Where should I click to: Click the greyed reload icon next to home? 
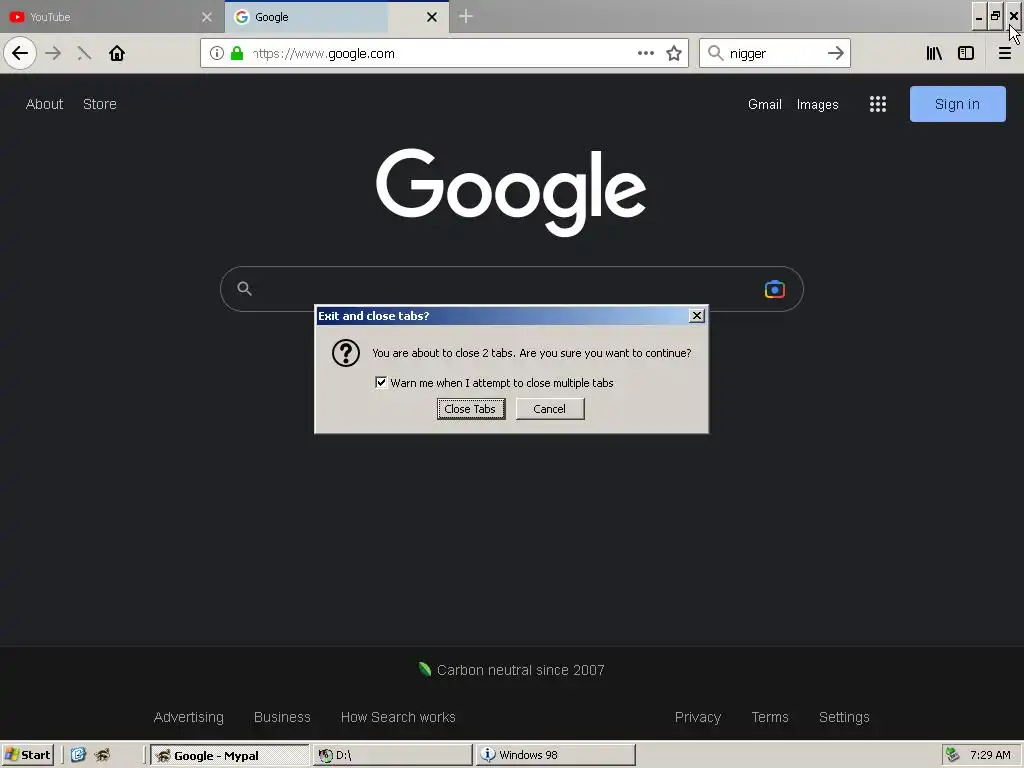pos(84,53)
